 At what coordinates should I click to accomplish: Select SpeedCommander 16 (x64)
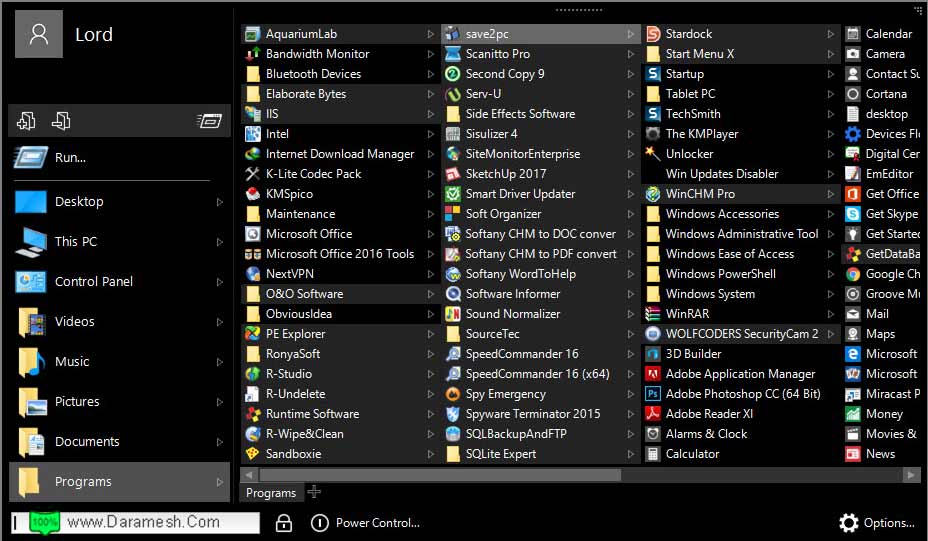[x=540, y=374]
